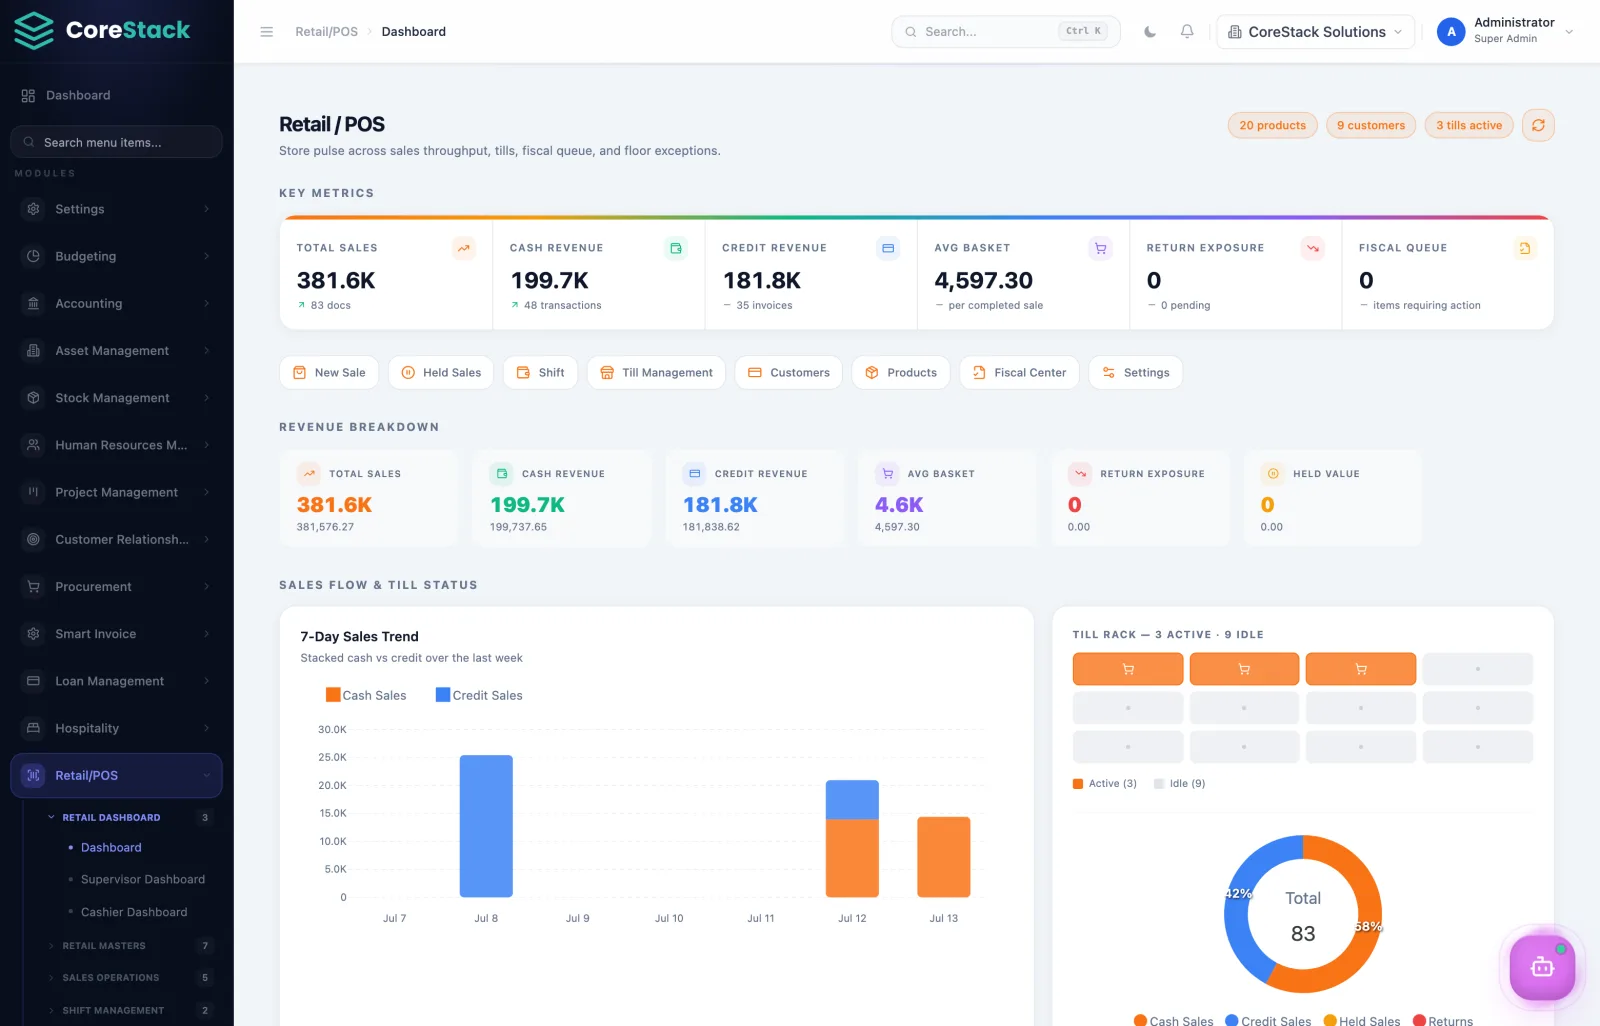The width and height of the screenshot is (1600, 1026).
Task: Click the refresh dashboard icon button
Action: [1538, 125]
